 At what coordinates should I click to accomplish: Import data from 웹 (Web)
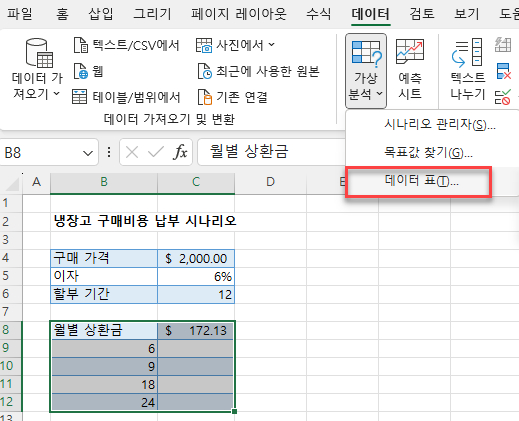pos(88,71)
